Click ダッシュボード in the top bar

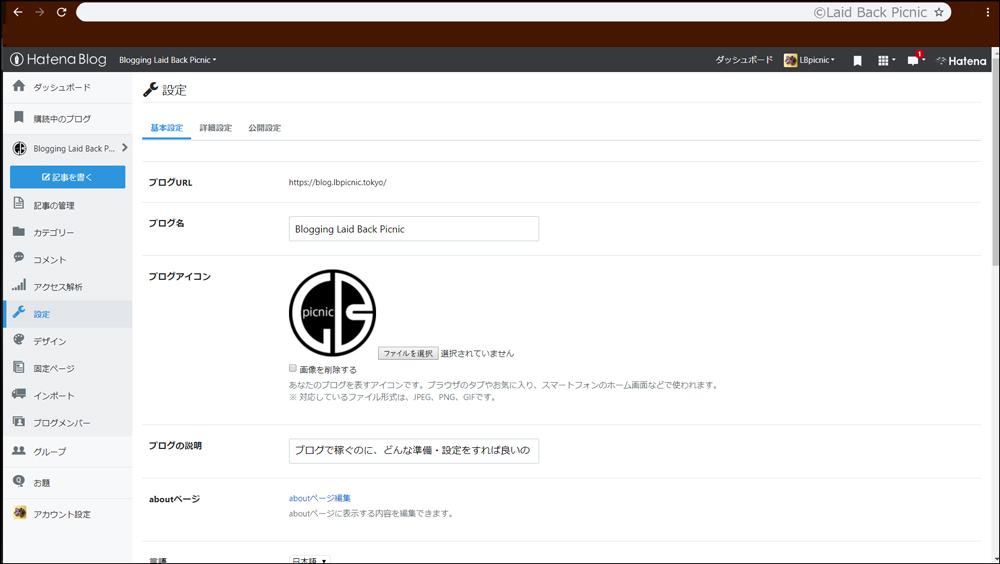(x=744, y=60)
